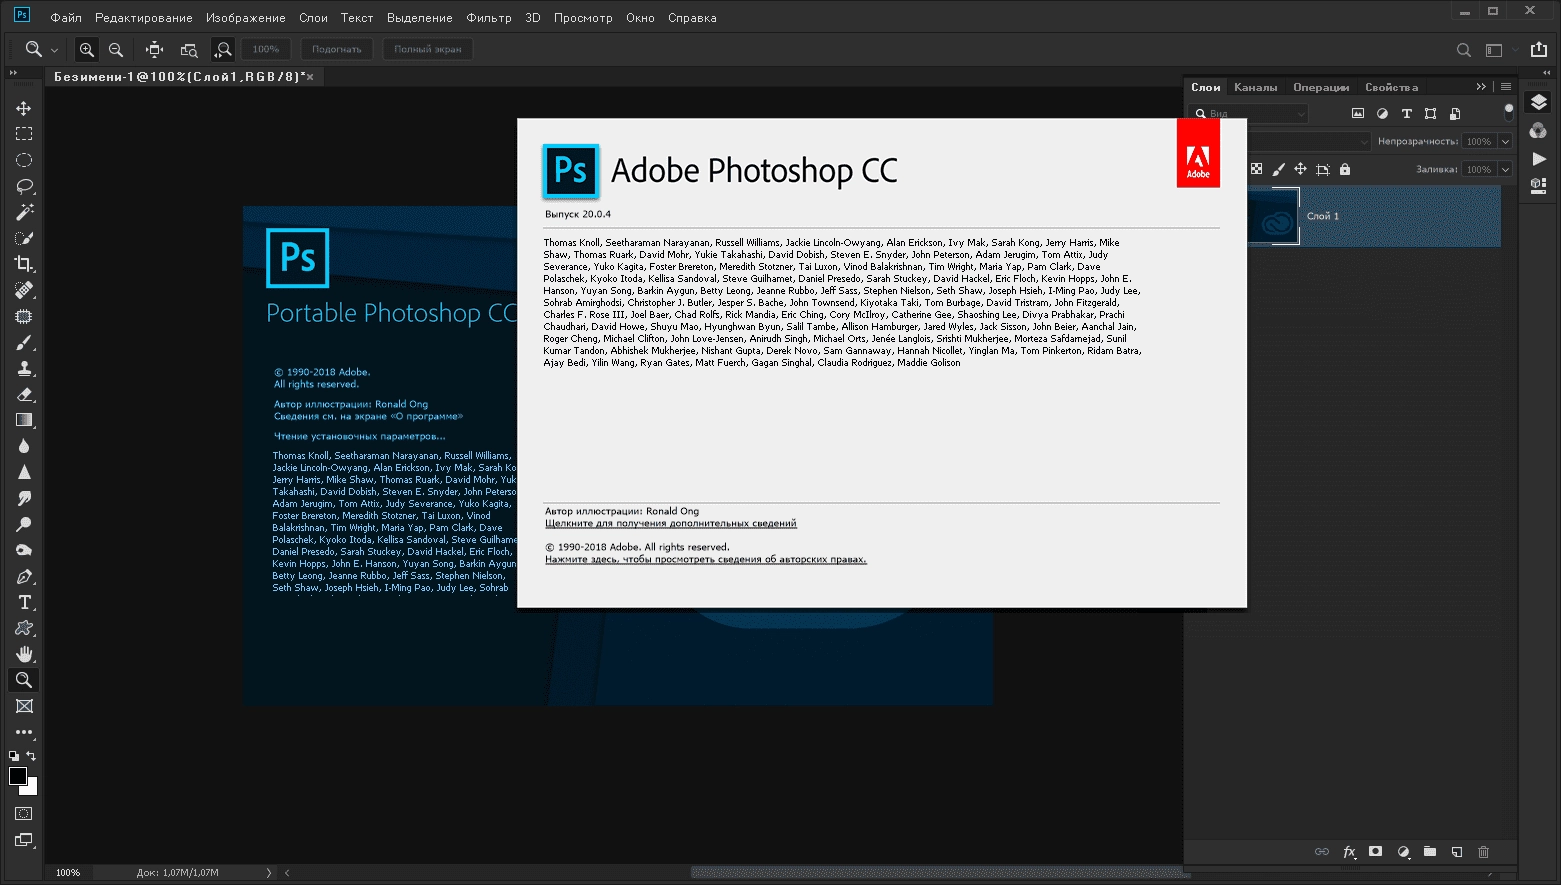This screenshot has width=1561, height=885.
Task: Click the Delete layer trash icon
Action: (1484, 852)
